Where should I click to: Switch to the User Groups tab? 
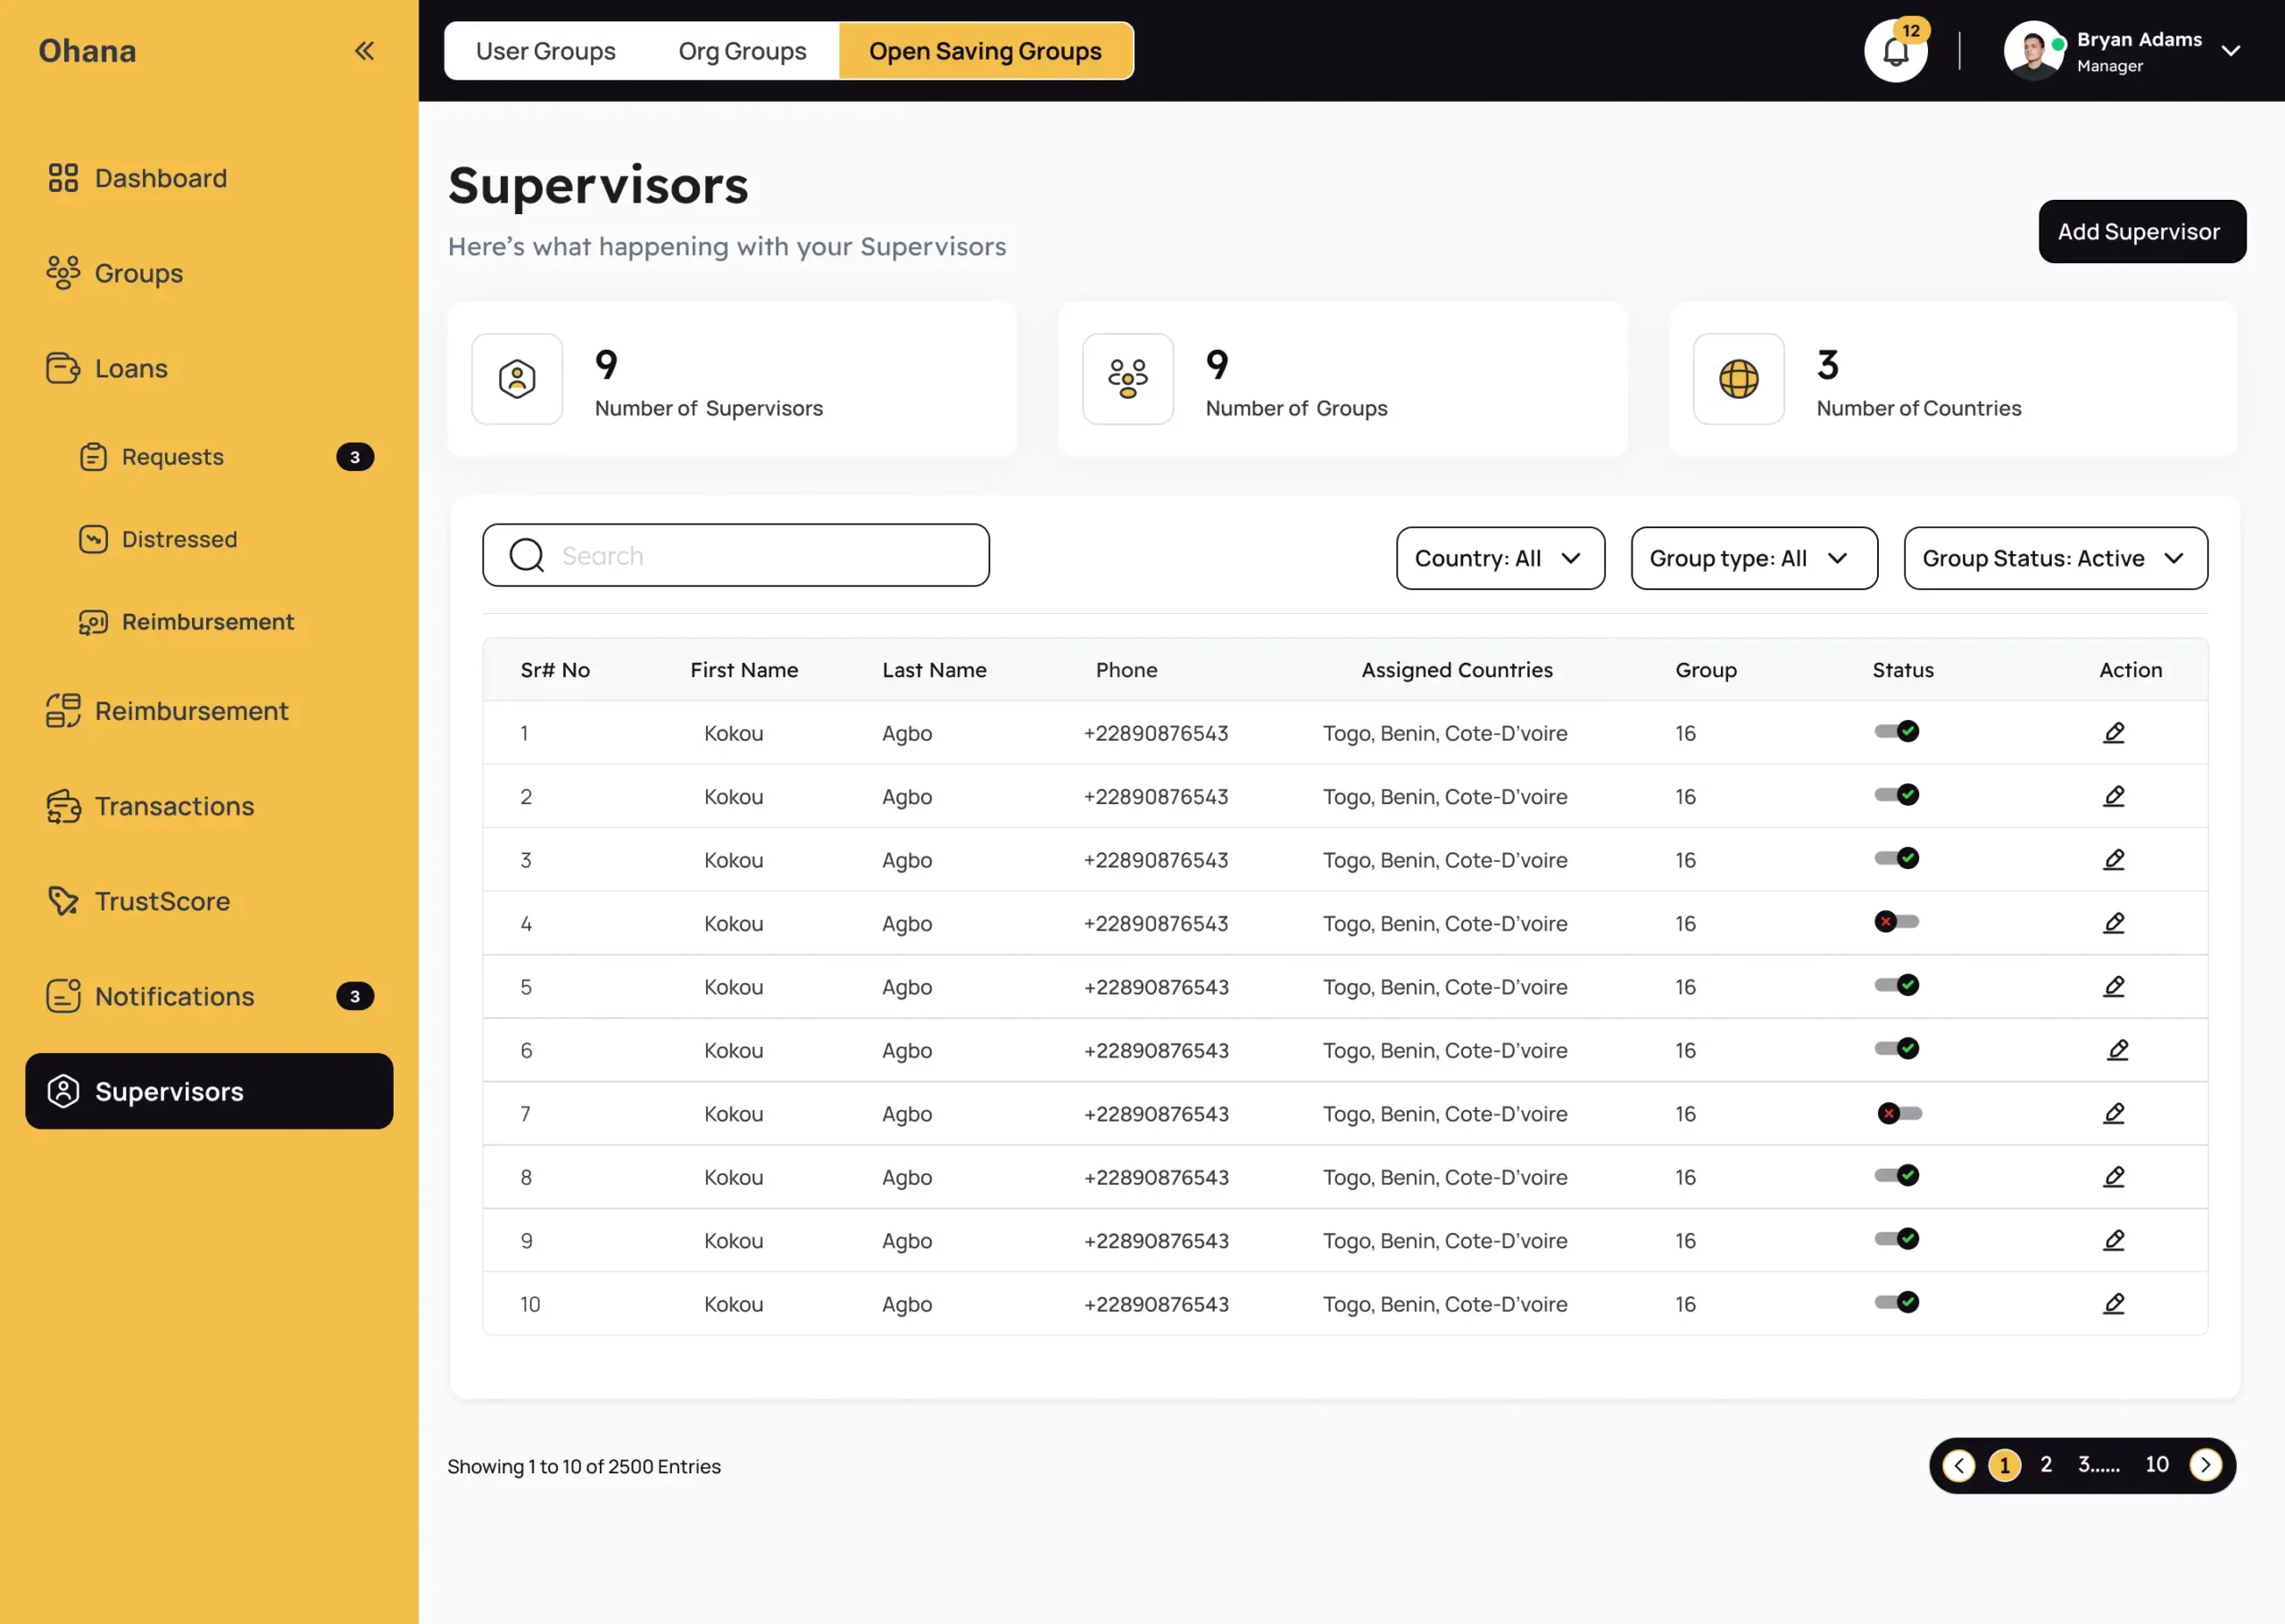[546, 50]
